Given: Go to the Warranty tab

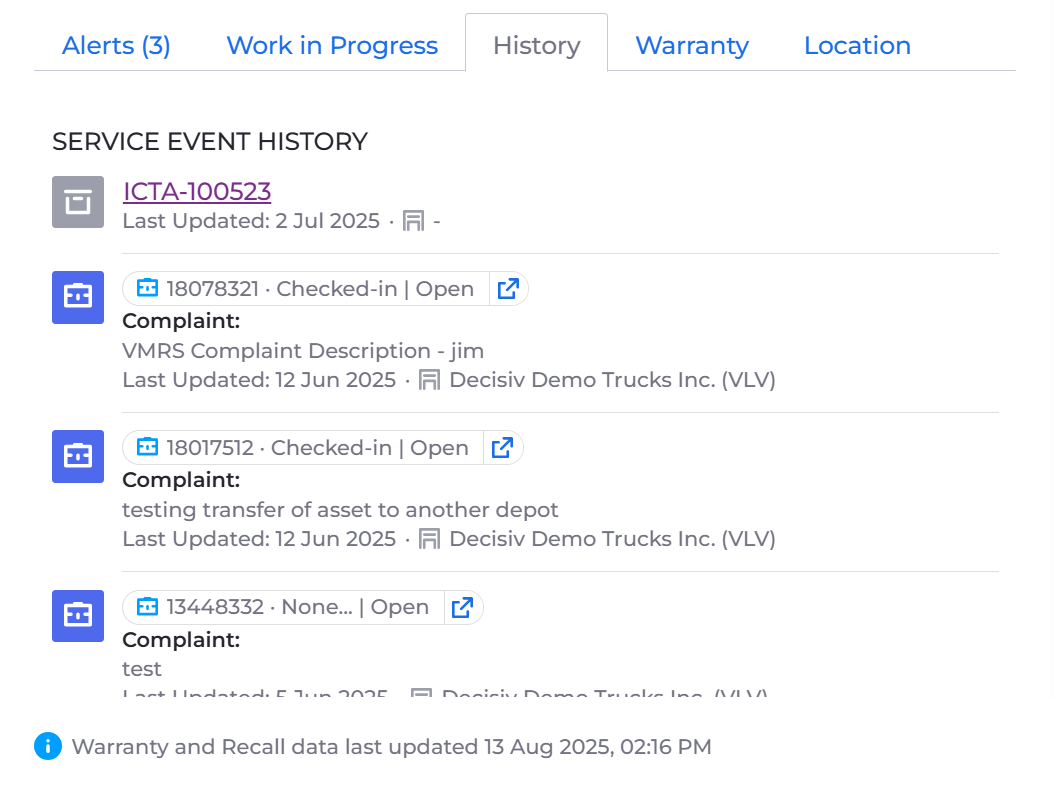Looking at the screenshot, I should (692, 46).
